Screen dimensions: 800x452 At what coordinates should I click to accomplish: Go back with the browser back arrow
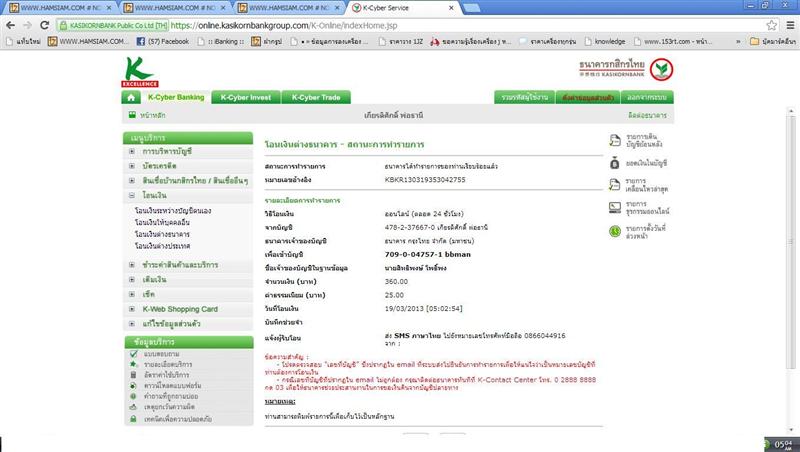click(10, 25)
